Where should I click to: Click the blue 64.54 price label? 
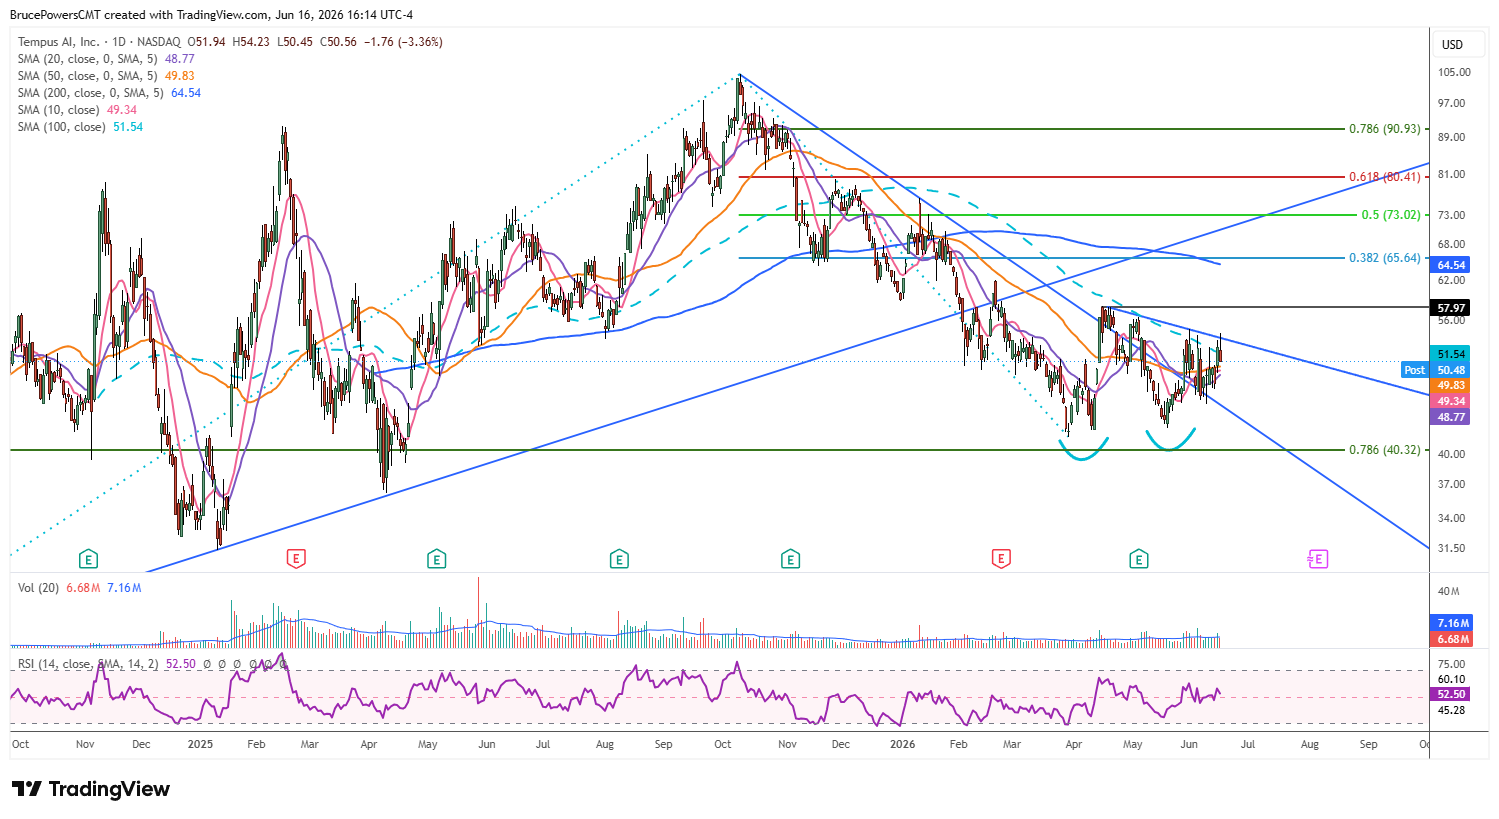1451,265
